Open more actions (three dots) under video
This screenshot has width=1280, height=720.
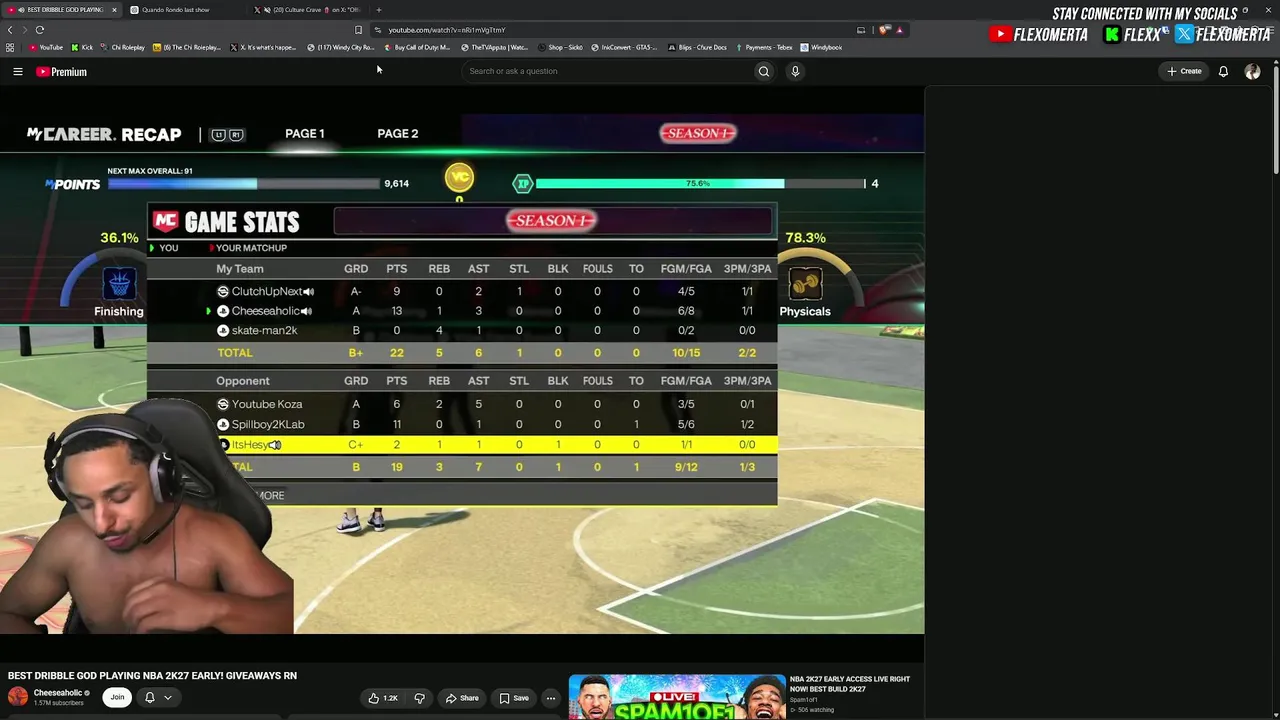point(550,698)
